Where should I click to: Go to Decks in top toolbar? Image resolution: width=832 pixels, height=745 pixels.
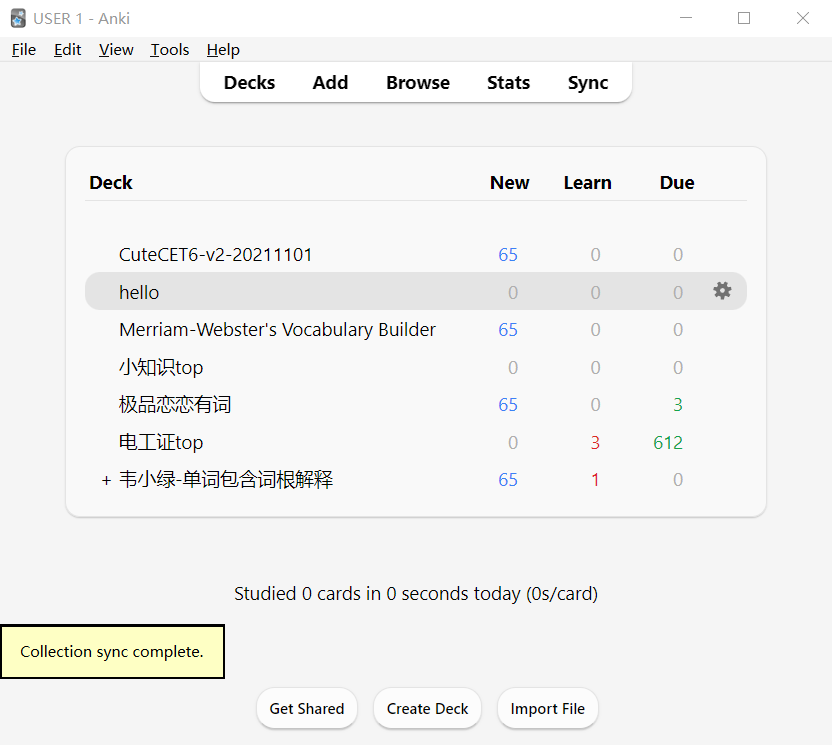pyautogui.click(x=249, y=83)
